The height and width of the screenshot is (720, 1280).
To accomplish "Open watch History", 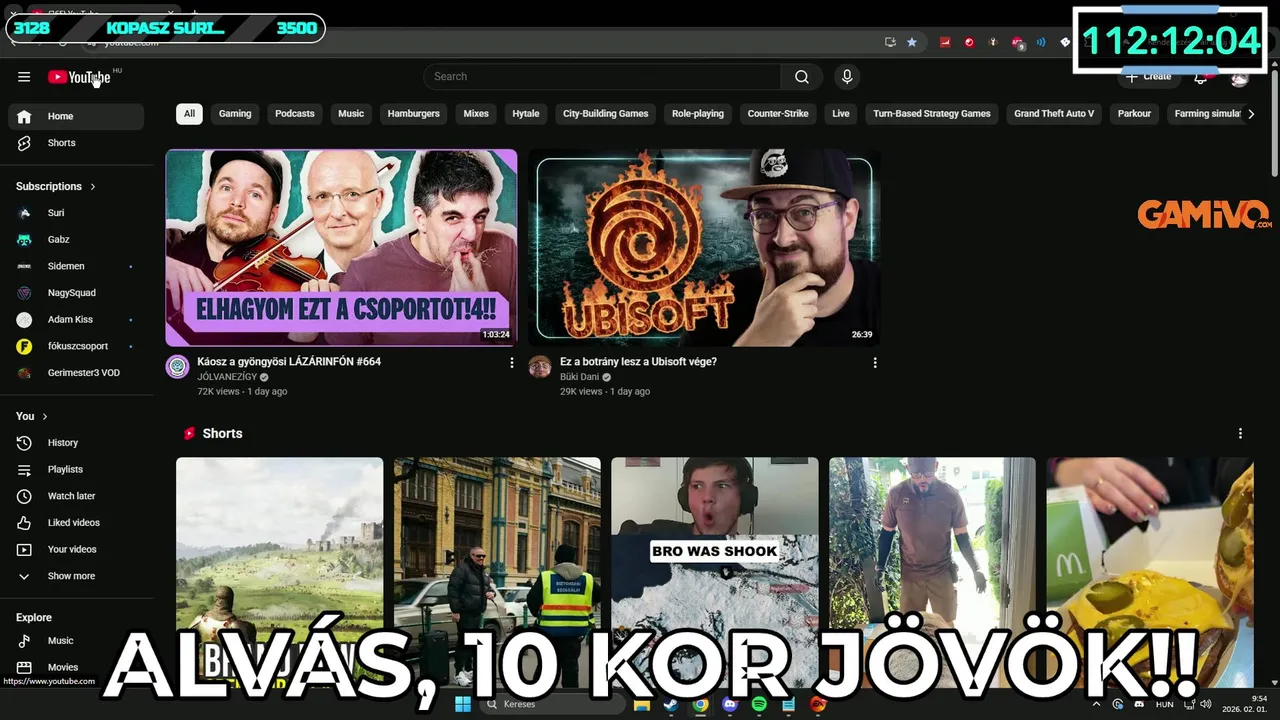I will pos(76,443).
